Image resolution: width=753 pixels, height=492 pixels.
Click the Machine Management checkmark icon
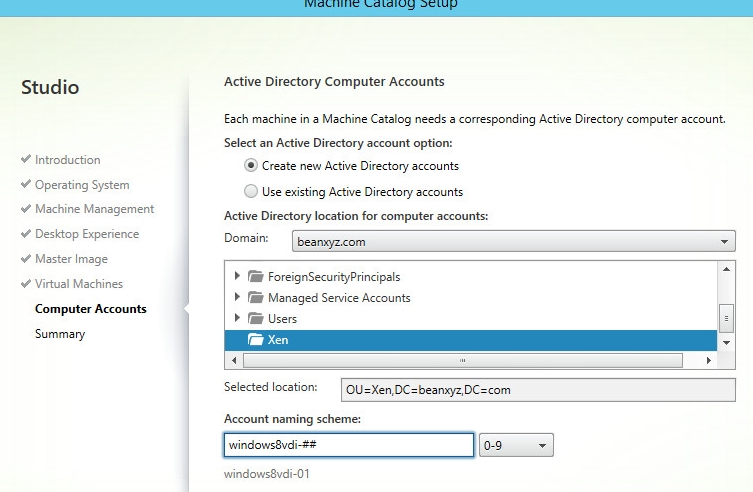pyautogui.click(x=26, y=208)
